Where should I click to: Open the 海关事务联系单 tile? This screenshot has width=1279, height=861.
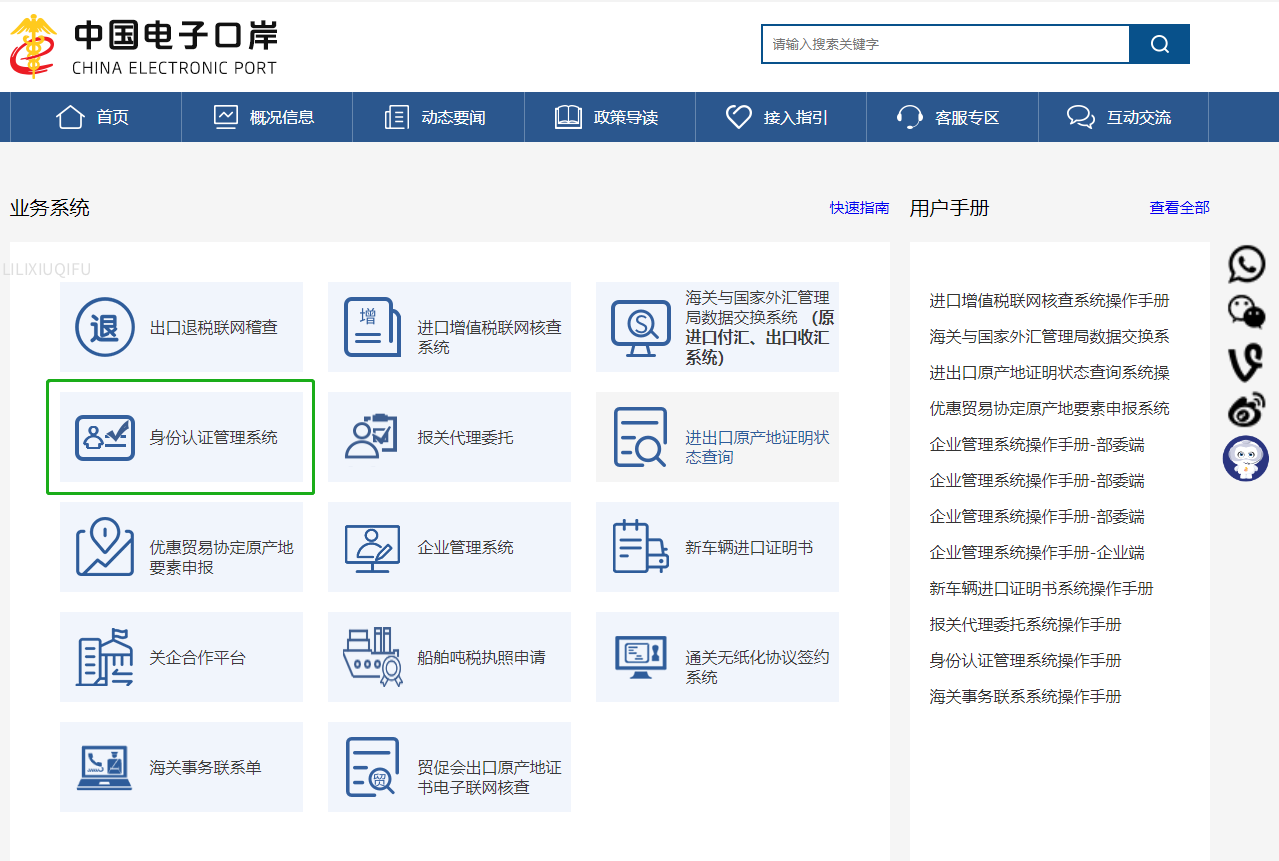[181, 767]
